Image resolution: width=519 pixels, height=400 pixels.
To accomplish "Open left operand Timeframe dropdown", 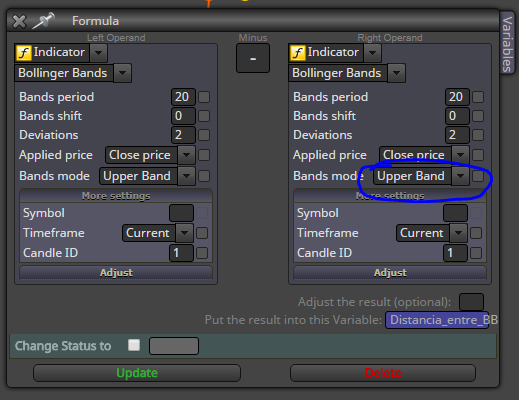I will pyautogui.click(x=185, y=233).
